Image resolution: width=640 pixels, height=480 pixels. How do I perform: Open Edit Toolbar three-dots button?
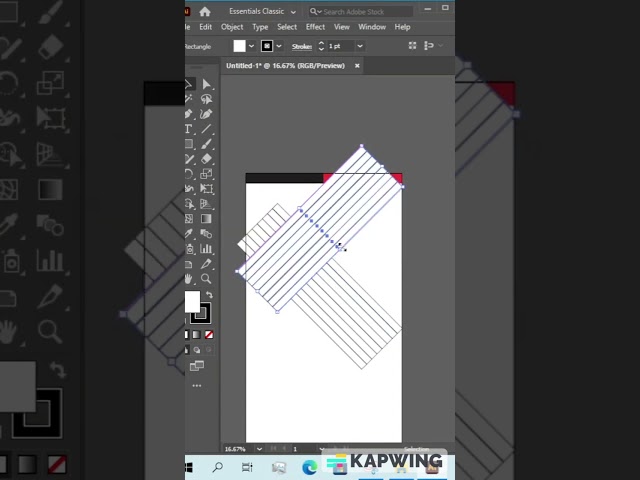197,386
